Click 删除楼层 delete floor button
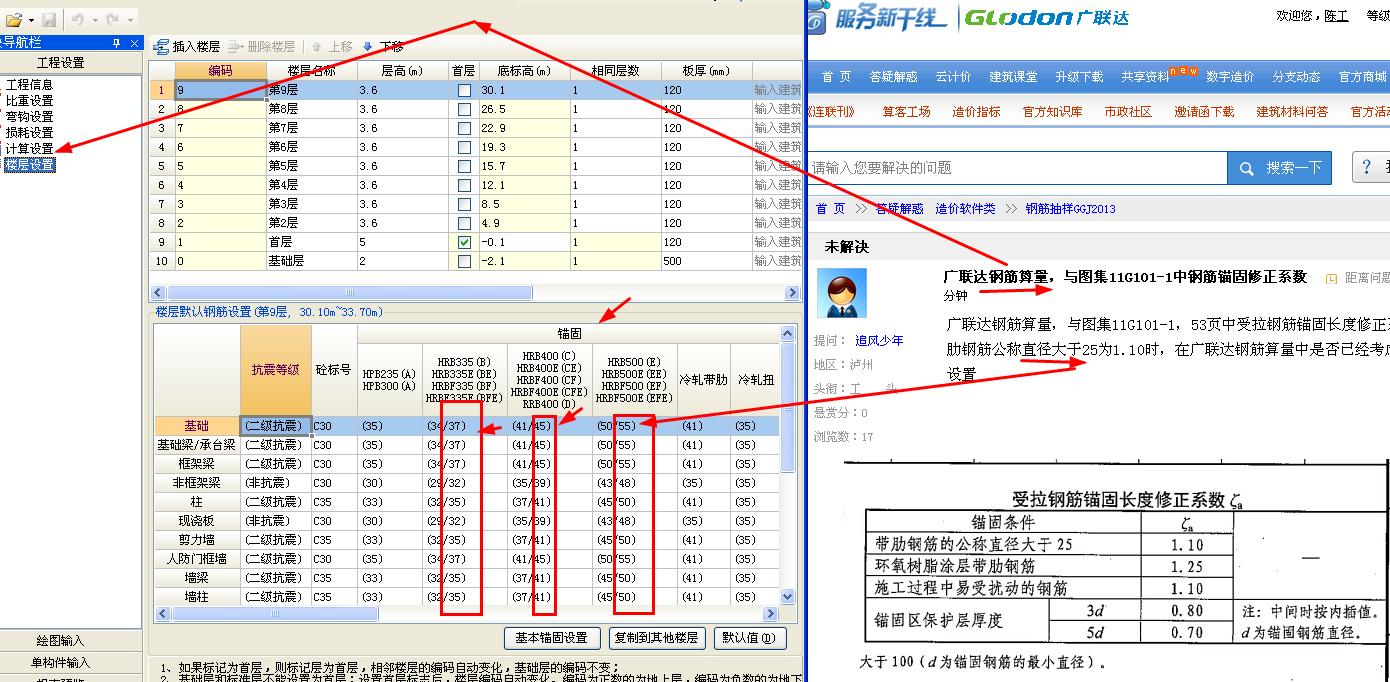Screen dimensions: 1390x682 [x=262, y=47]
